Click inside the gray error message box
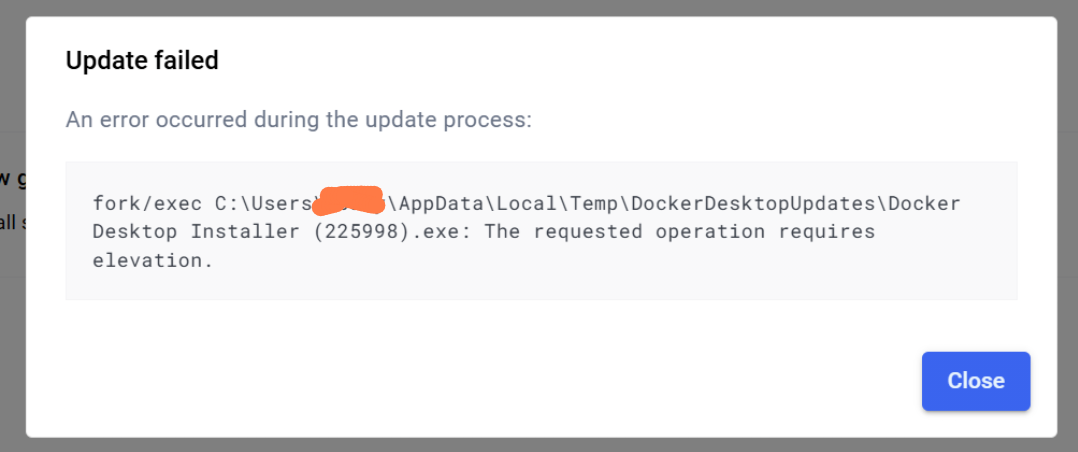Image resolution: width=1078 pixels, height=452 pixels. tap(541, 230)
